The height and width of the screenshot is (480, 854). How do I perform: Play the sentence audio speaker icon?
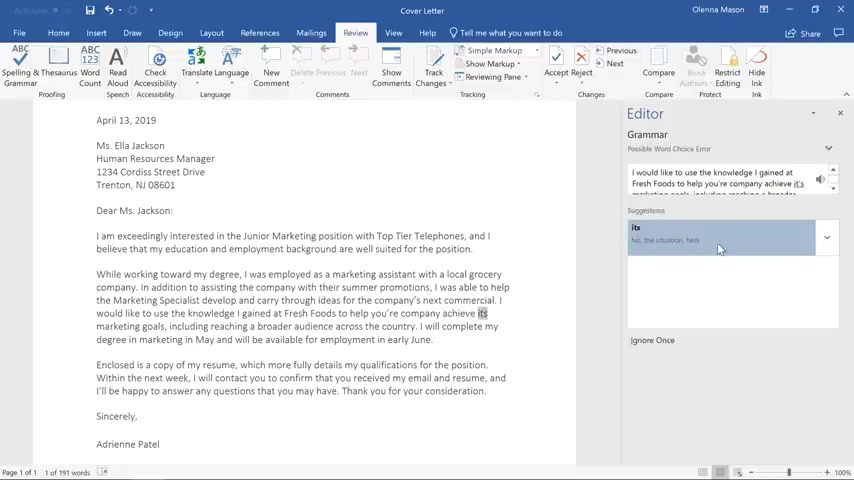820,179
